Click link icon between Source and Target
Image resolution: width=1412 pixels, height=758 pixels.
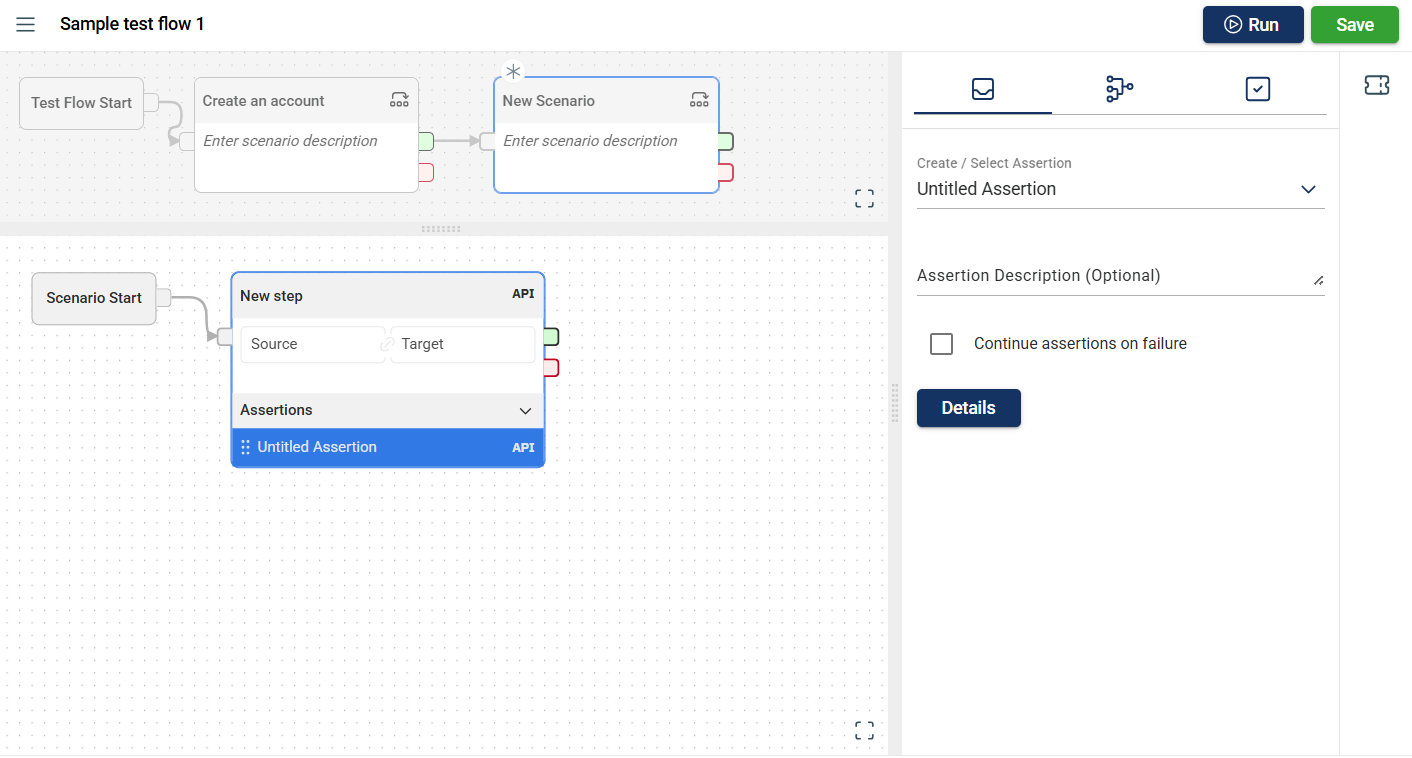click(387, 344)
